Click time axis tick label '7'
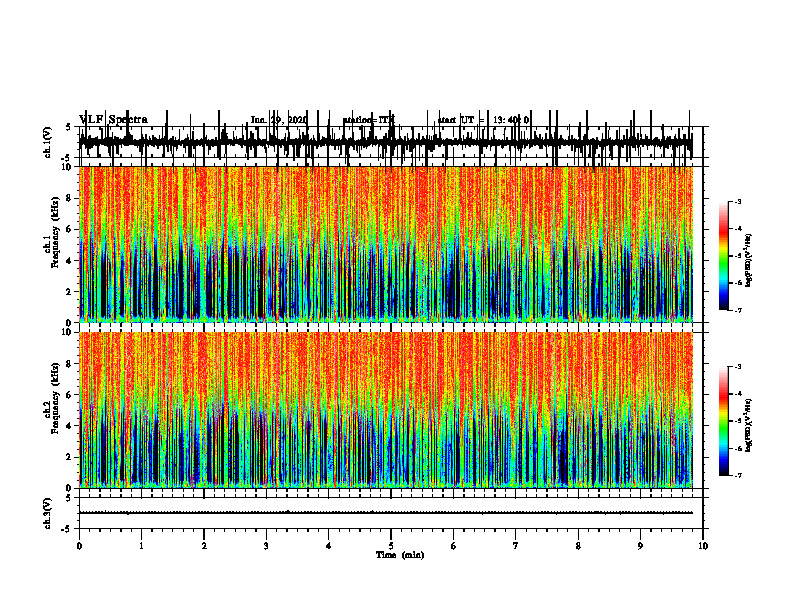Image resolution: width=792 pixels, height=612 pixels. coord(516,546)
